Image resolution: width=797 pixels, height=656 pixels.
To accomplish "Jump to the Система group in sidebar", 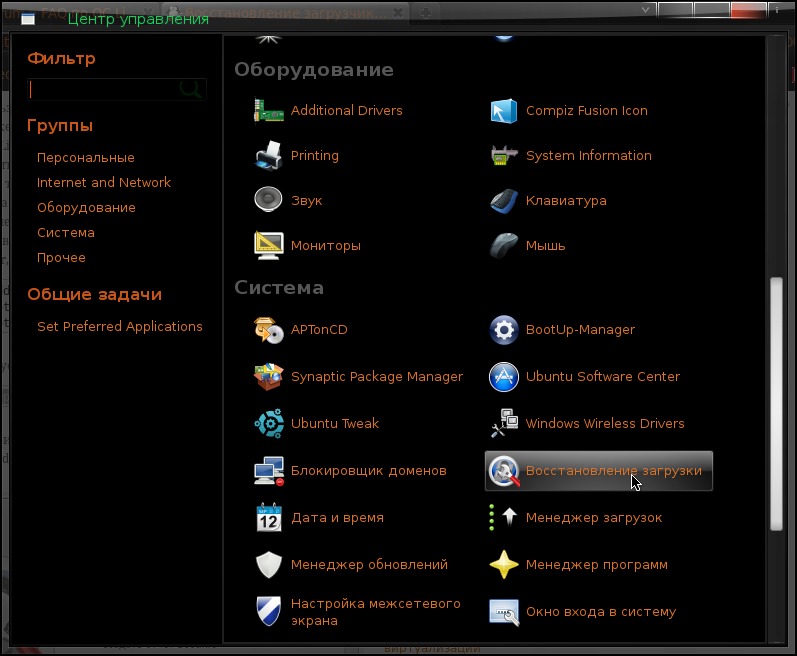I will point(66,233).
